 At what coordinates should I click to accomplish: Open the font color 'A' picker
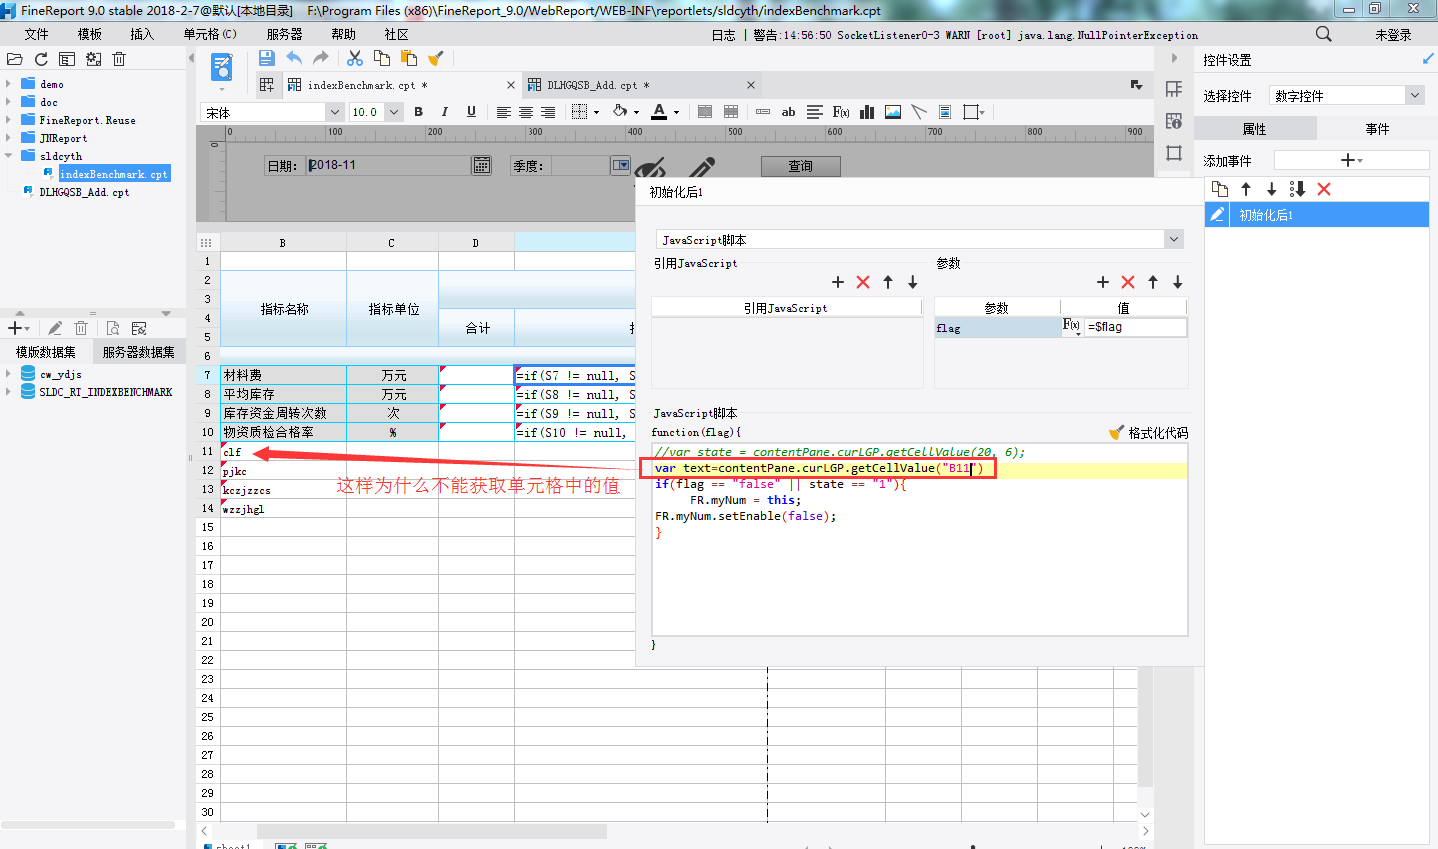point(659,112)
